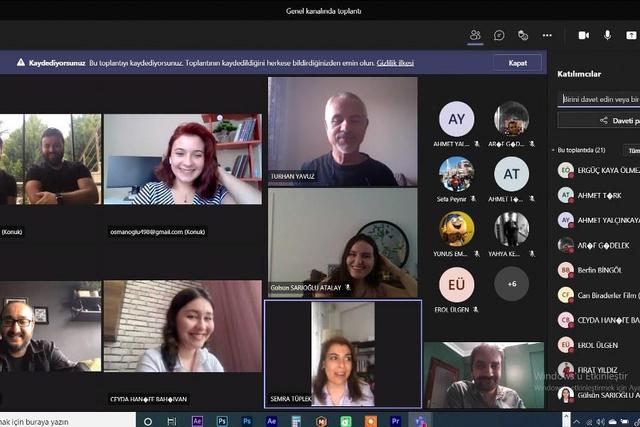Open the volume icon in system tray

coord(600,422)
